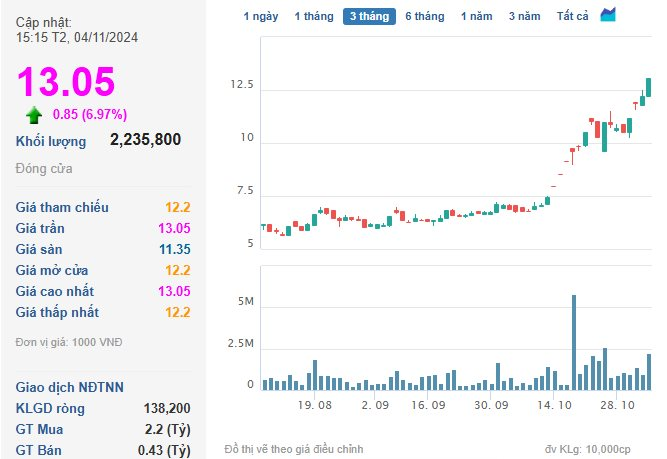Select the active '3 tháng' tab
This screenshot has height=459, width=667.
(x=369, y=17)
